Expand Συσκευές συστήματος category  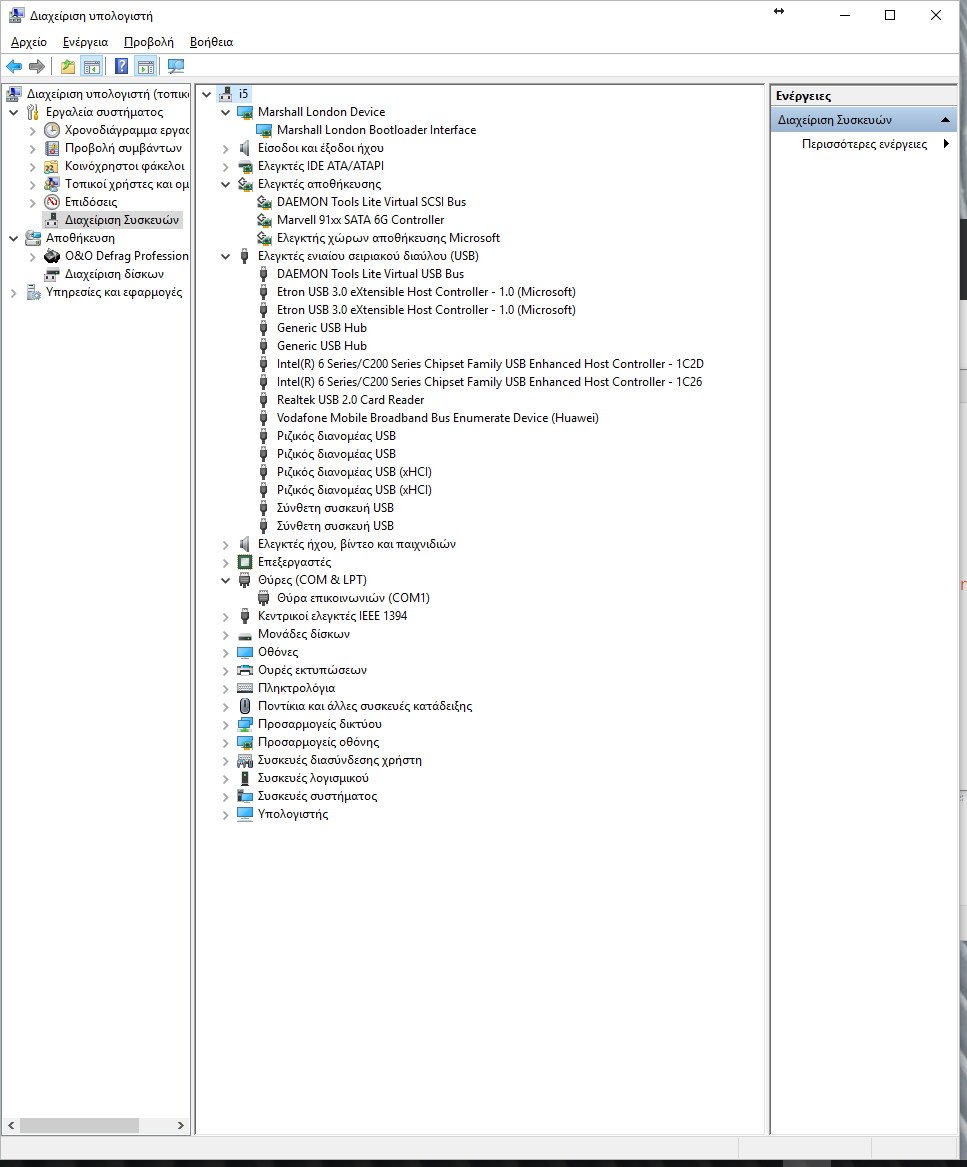[226, 797]
